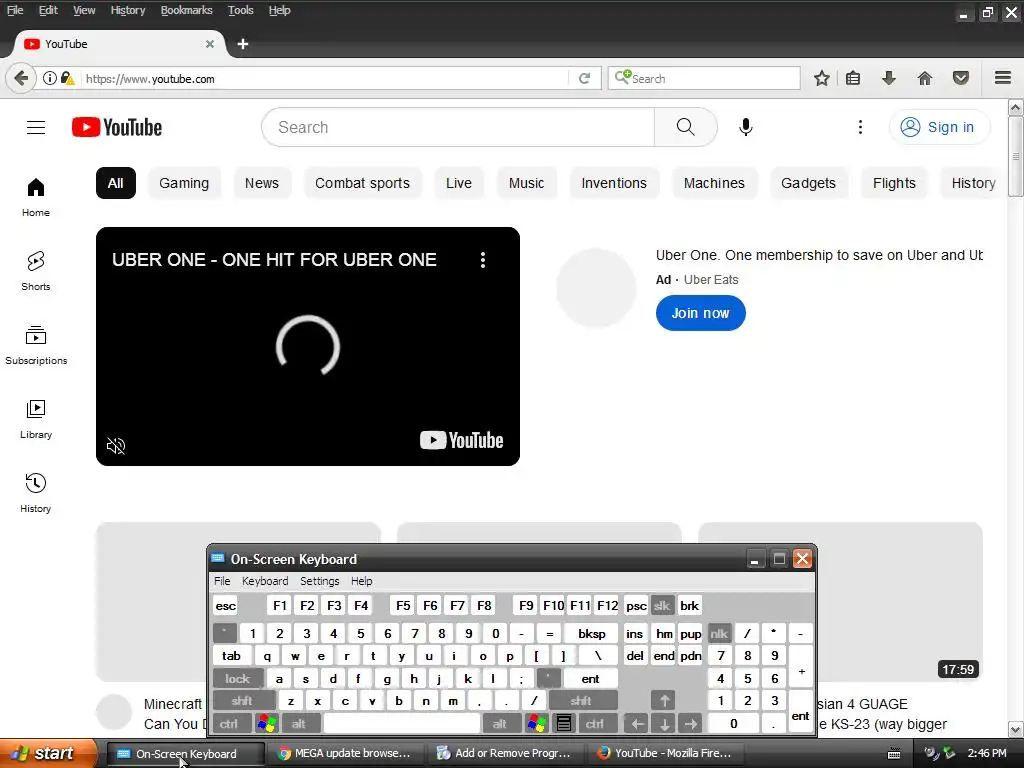Click the left arrow key on keyboard
This screenshot has width=1024, height=768.
coord(637,723)
